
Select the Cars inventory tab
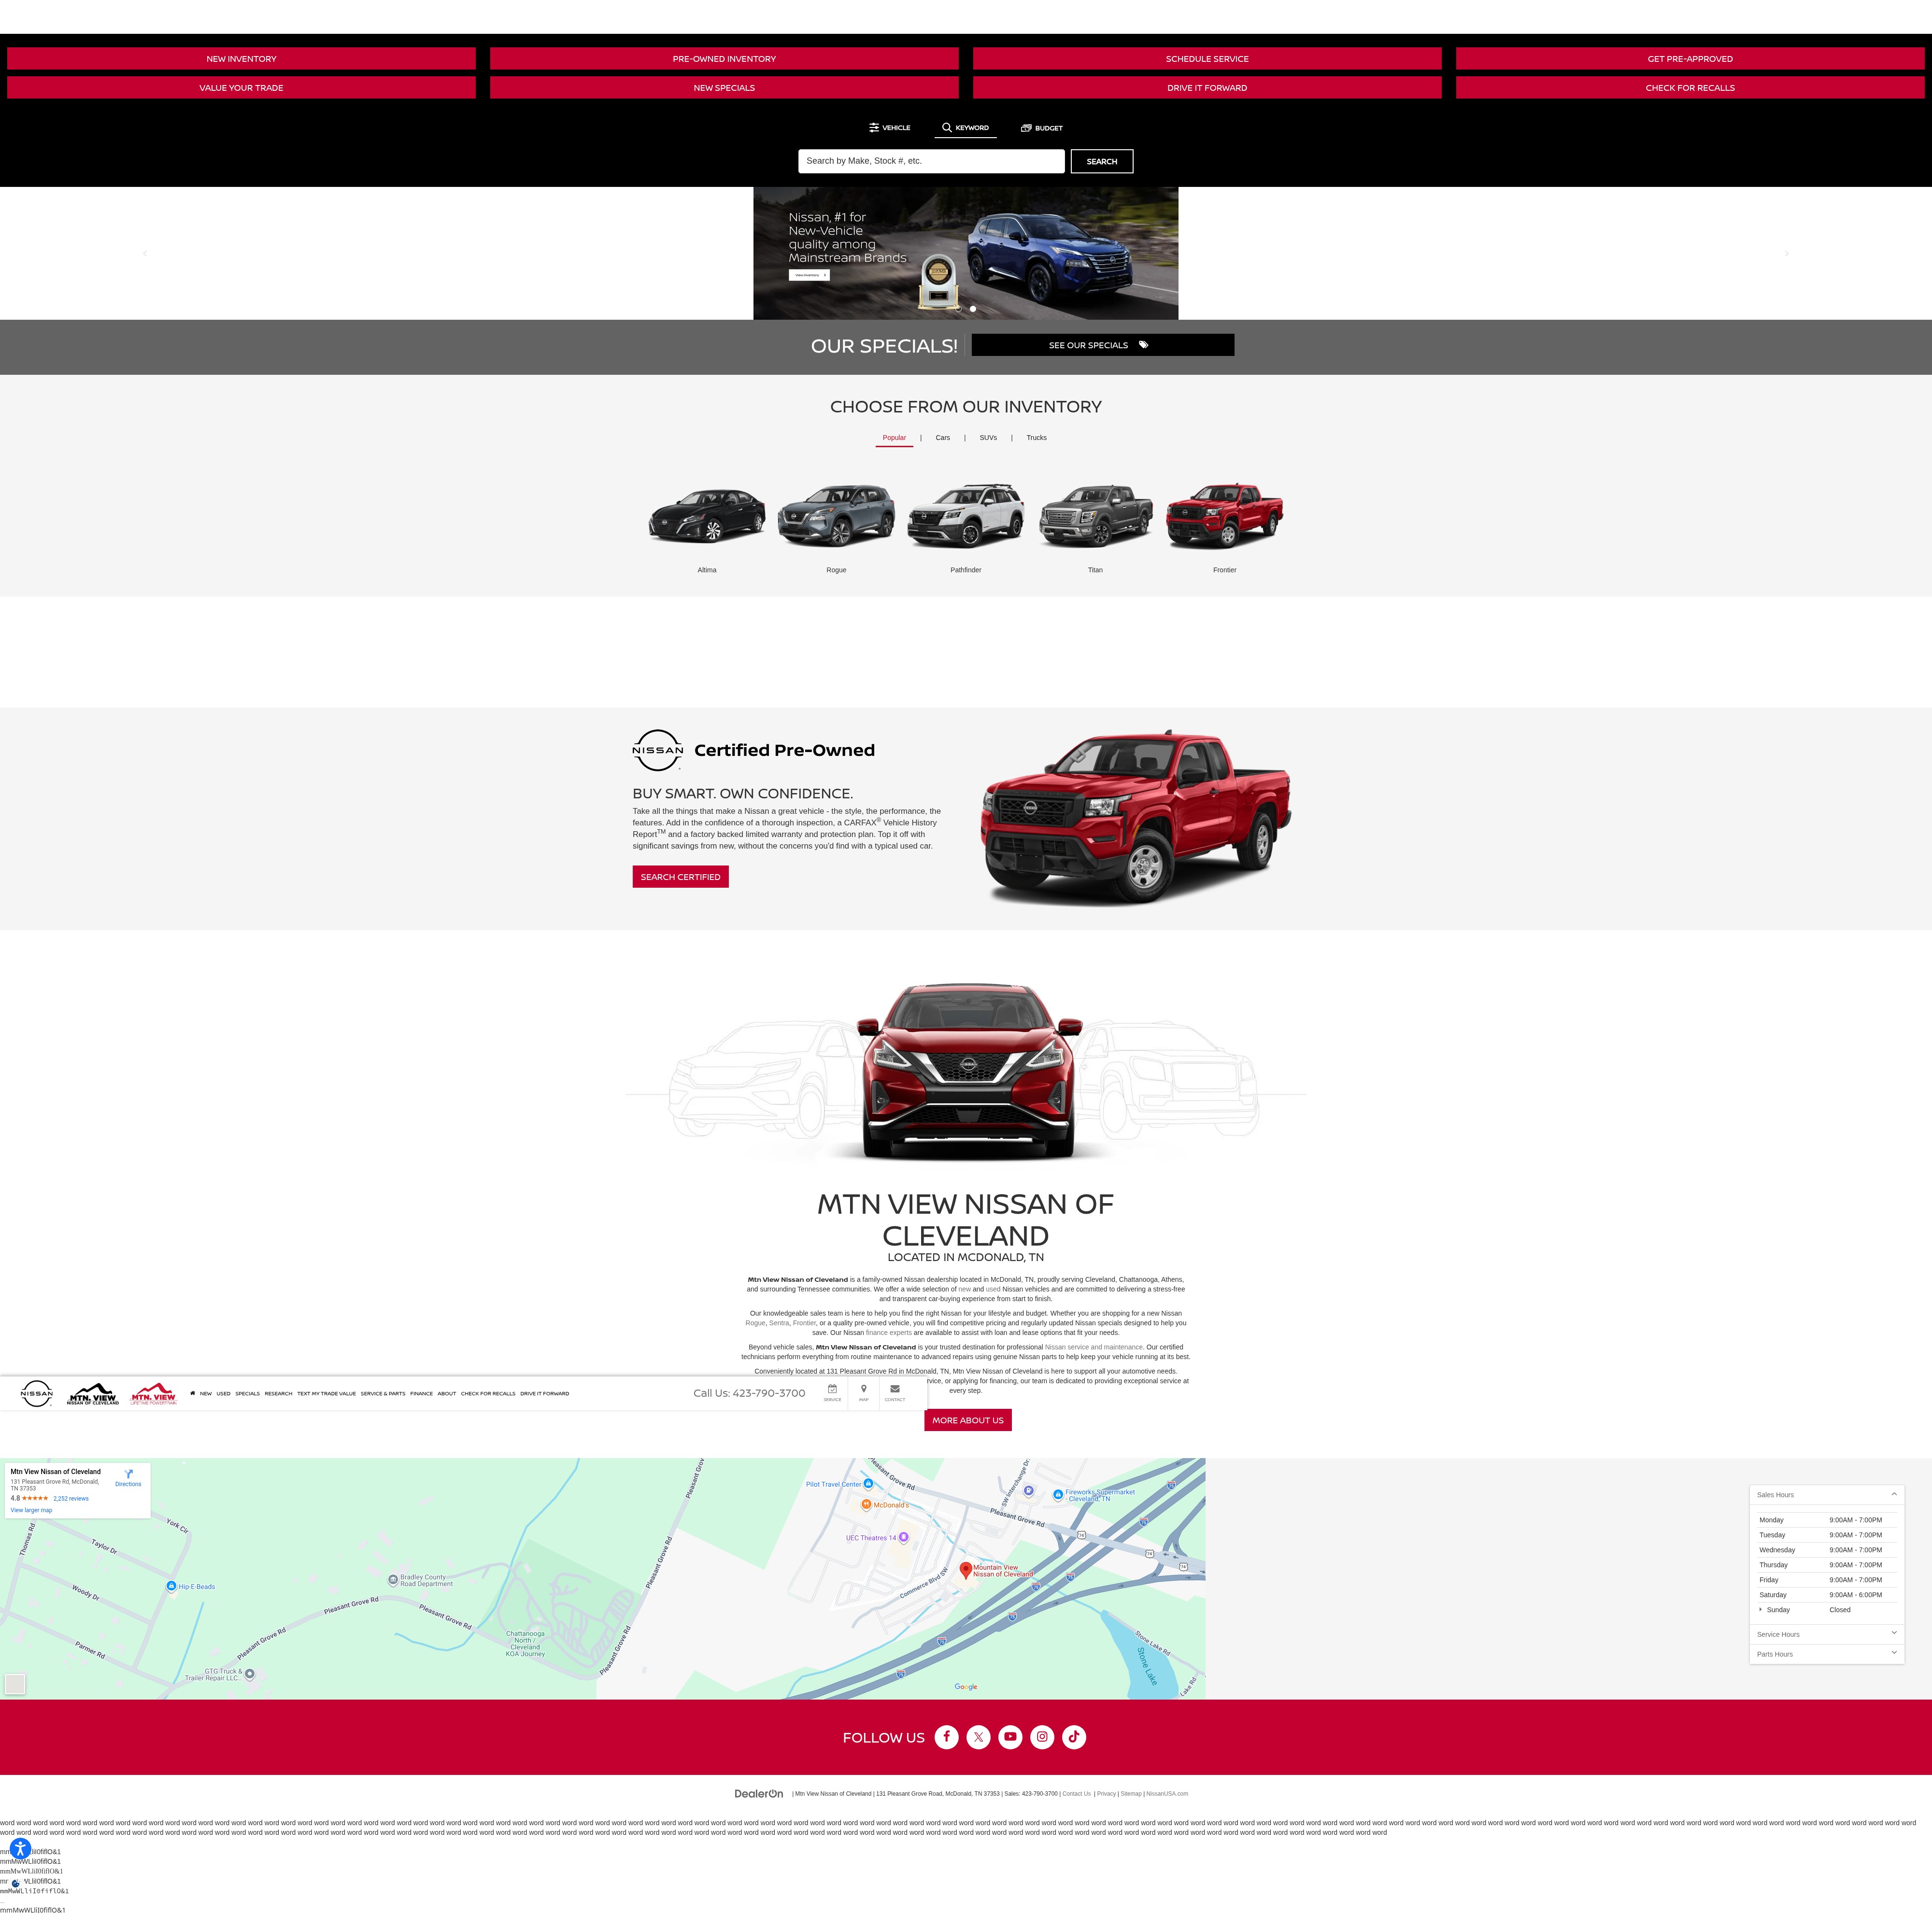[x=943, y=437]
